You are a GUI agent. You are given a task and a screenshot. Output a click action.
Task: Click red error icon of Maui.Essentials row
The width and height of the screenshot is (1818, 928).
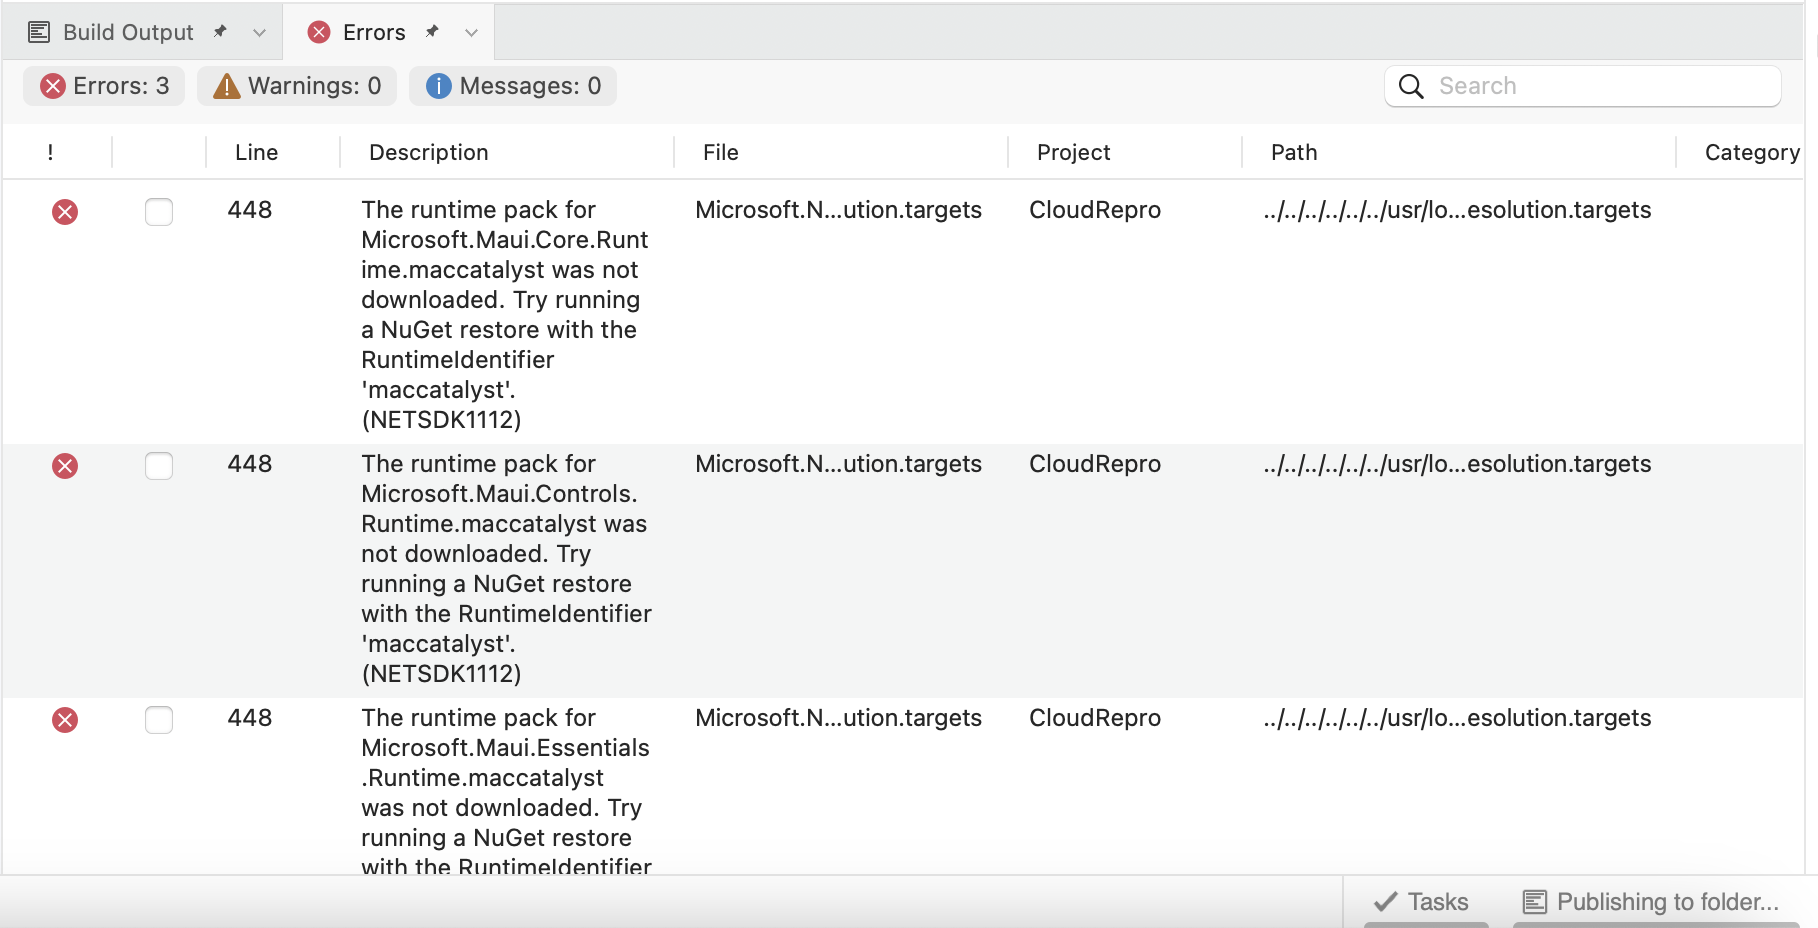(x=65, y=720)
